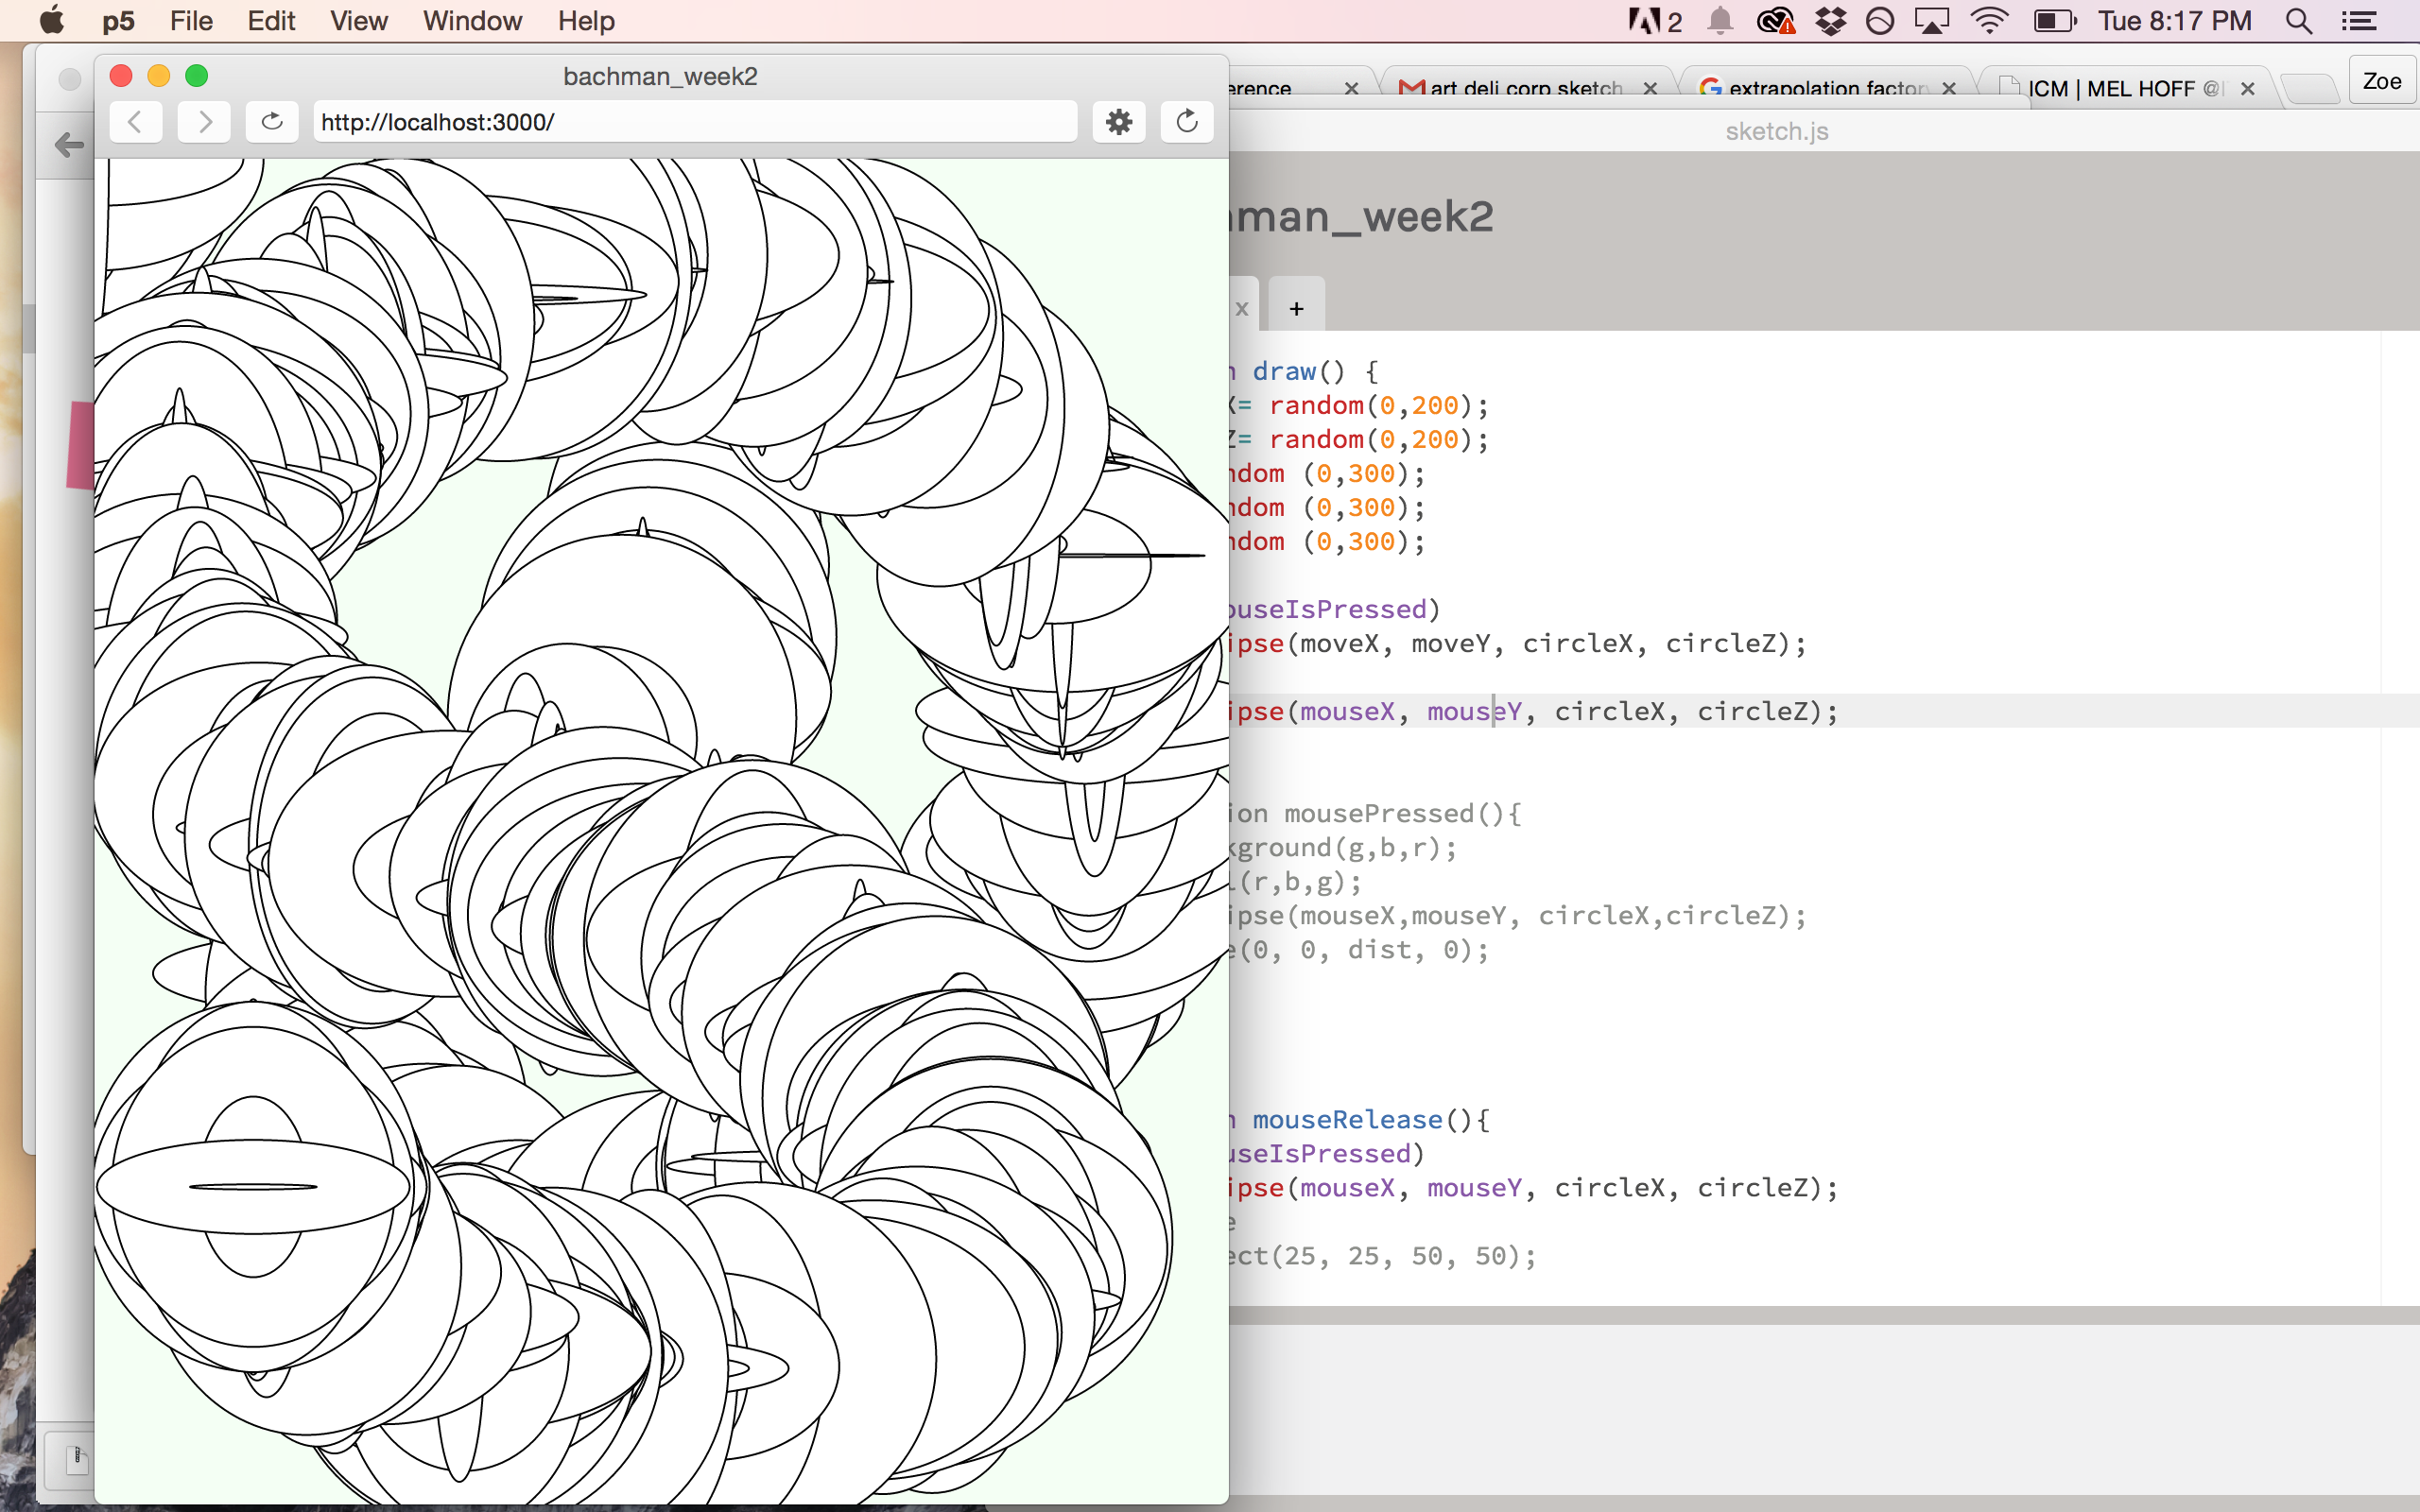Click the forward arrow in preview window
The height and width of the screenshot is (1512, 2420).
(x=204, y=122)
